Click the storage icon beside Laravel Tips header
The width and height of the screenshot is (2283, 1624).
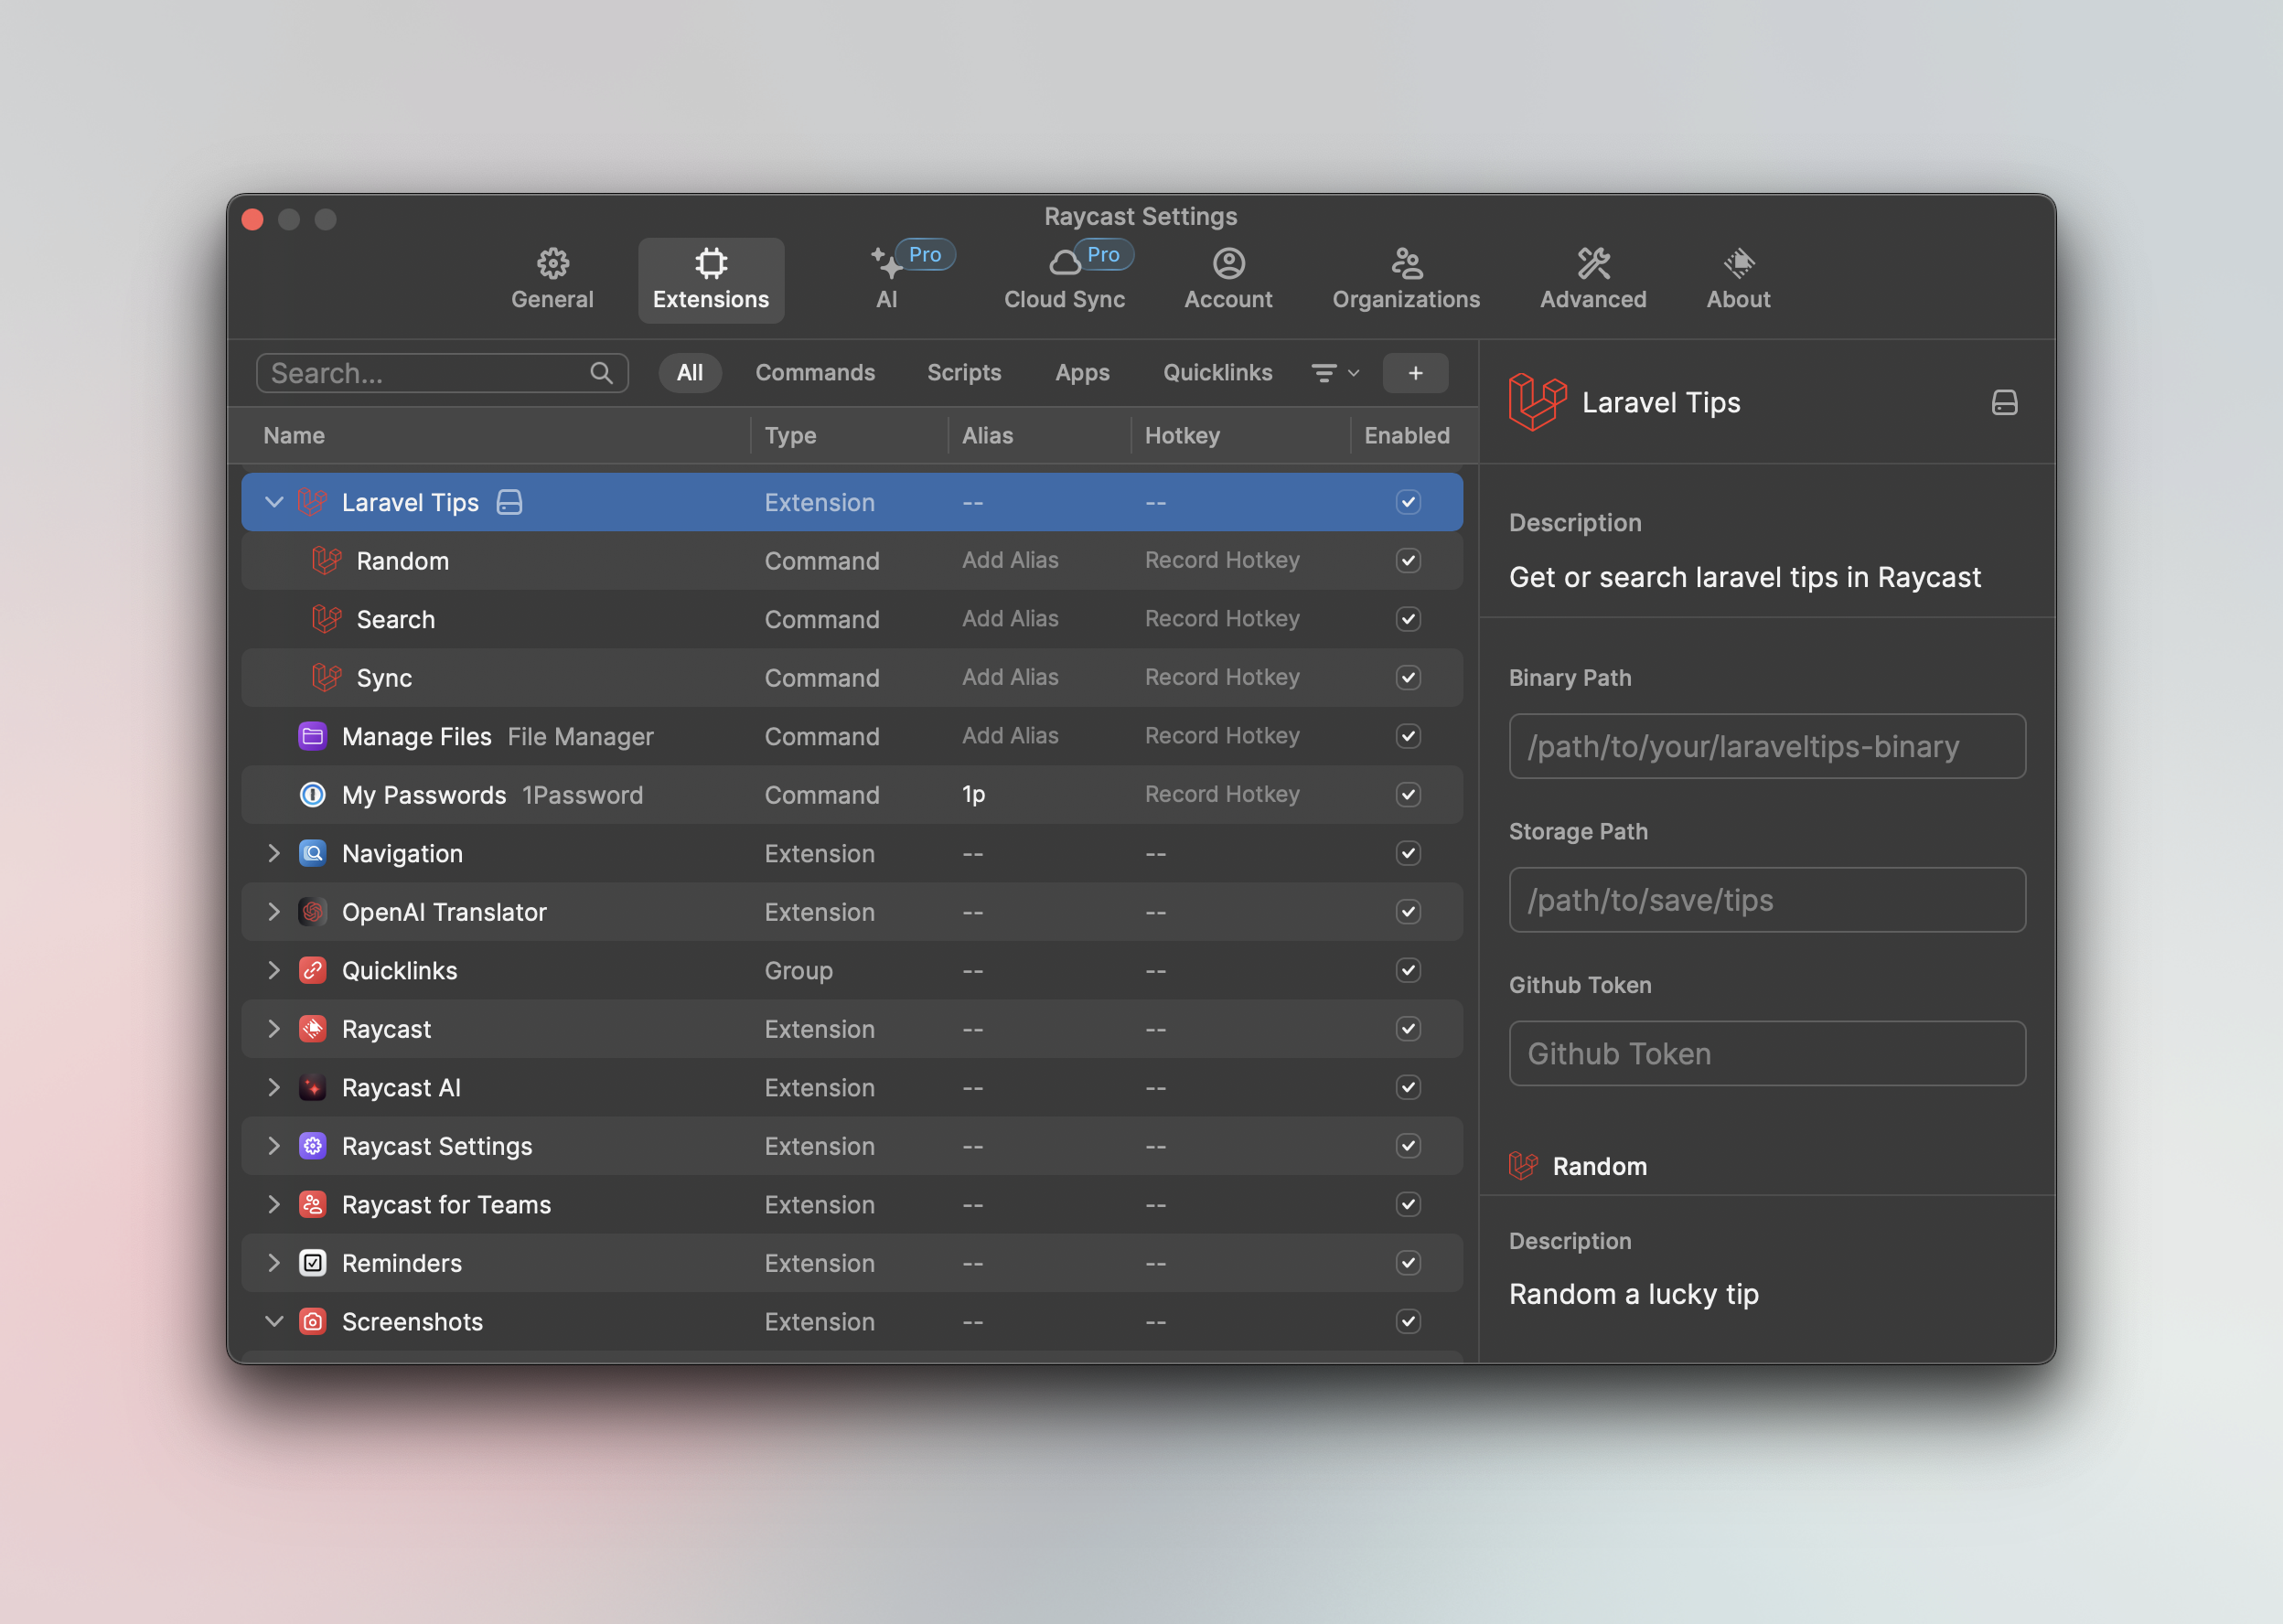tap(2004, 403)
